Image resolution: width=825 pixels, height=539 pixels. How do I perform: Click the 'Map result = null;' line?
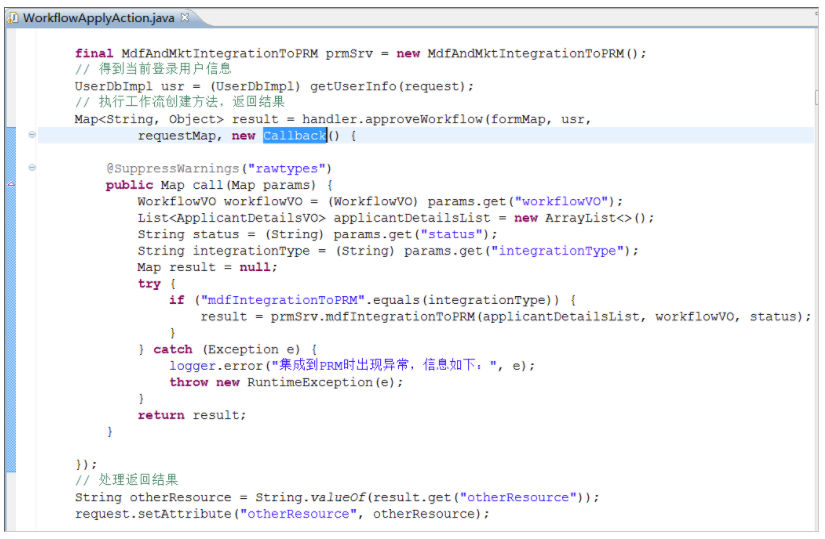207,267
